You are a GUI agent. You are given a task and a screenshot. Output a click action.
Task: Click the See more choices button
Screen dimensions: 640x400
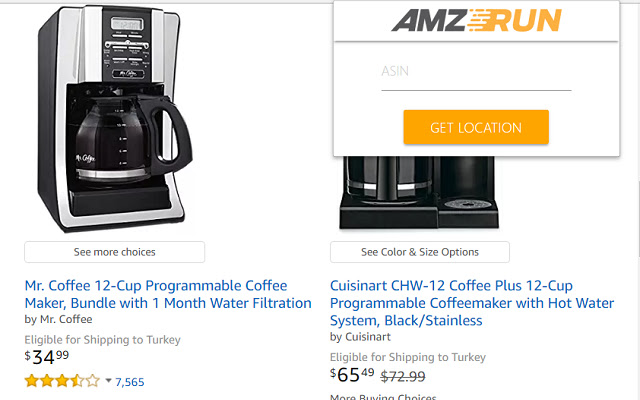click(114, 252)
